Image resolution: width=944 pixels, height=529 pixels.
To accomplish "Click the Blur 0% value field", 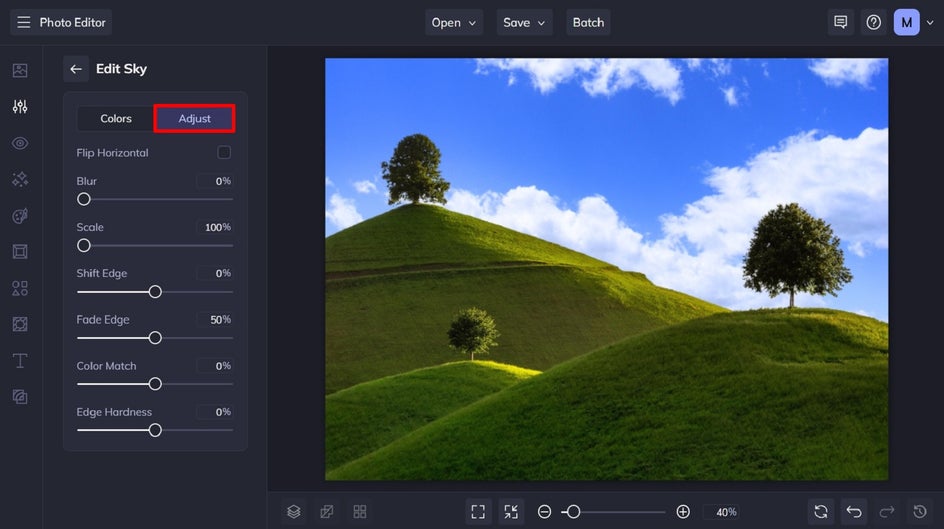I will 215,181.
